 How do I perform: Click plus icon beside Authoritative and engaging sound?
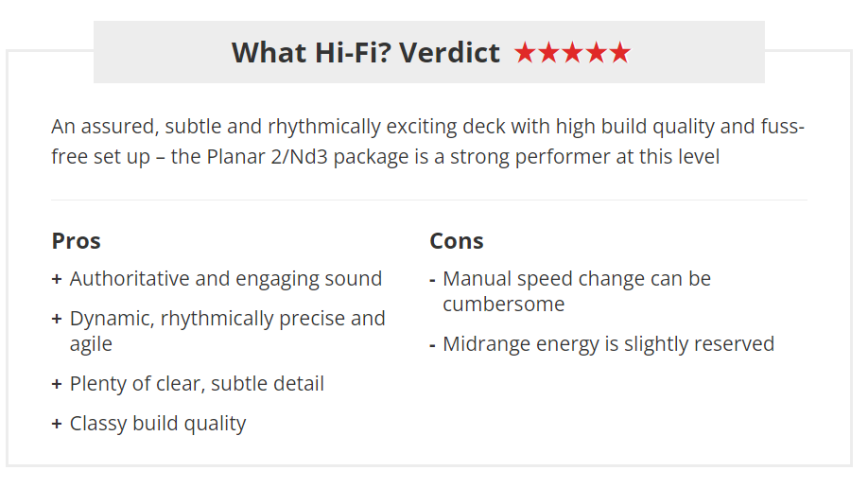(x=56, y=279)
